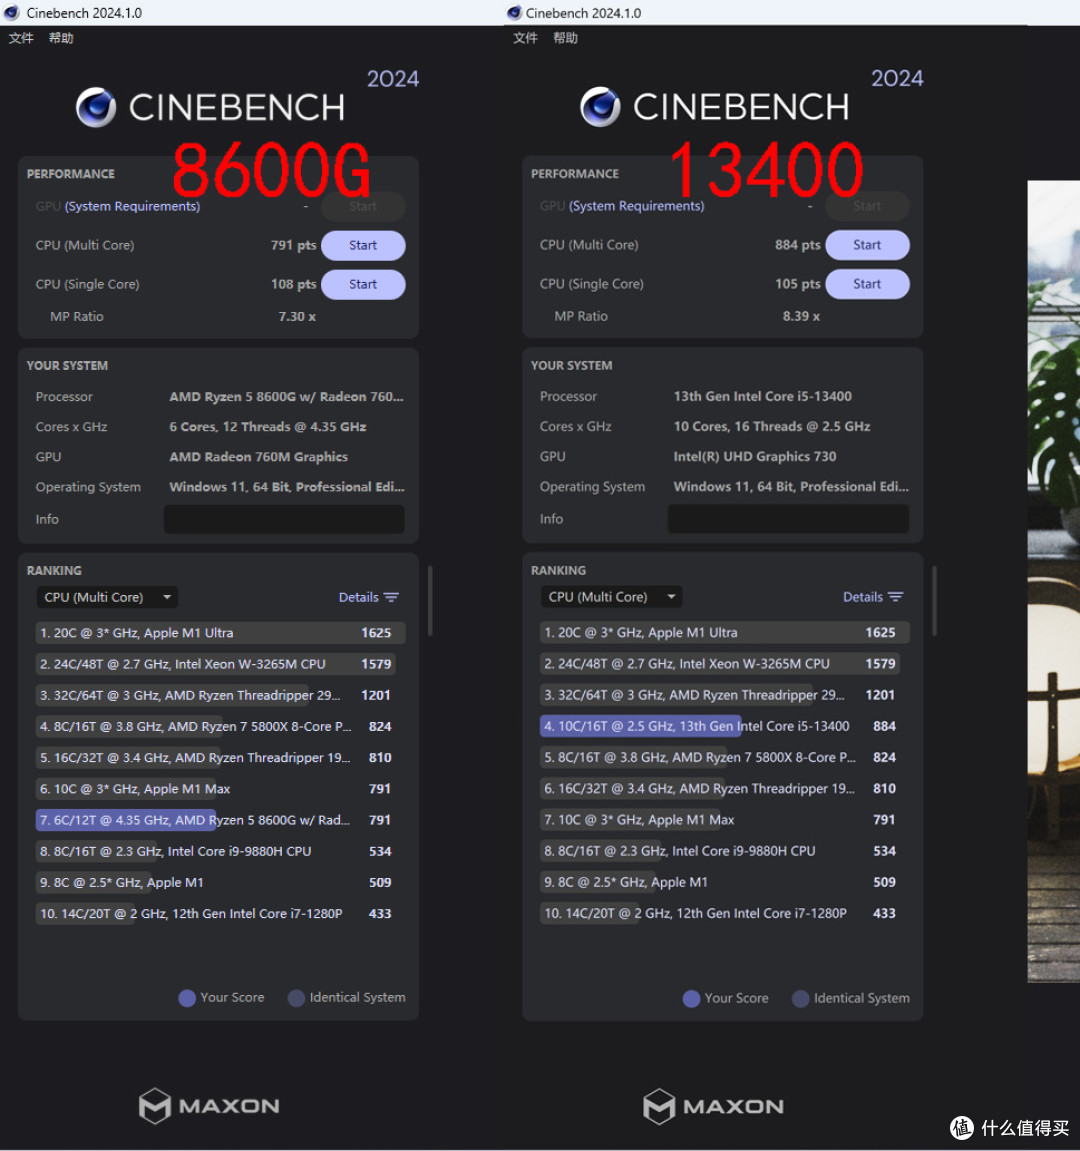
Task: Click Cinebench title bar icon of right window
Action: (x=514, y=12)
